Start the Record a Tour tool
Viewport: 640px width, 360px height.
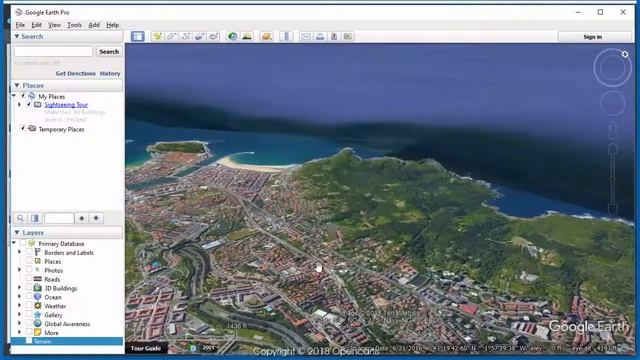(x=213, y=36)
